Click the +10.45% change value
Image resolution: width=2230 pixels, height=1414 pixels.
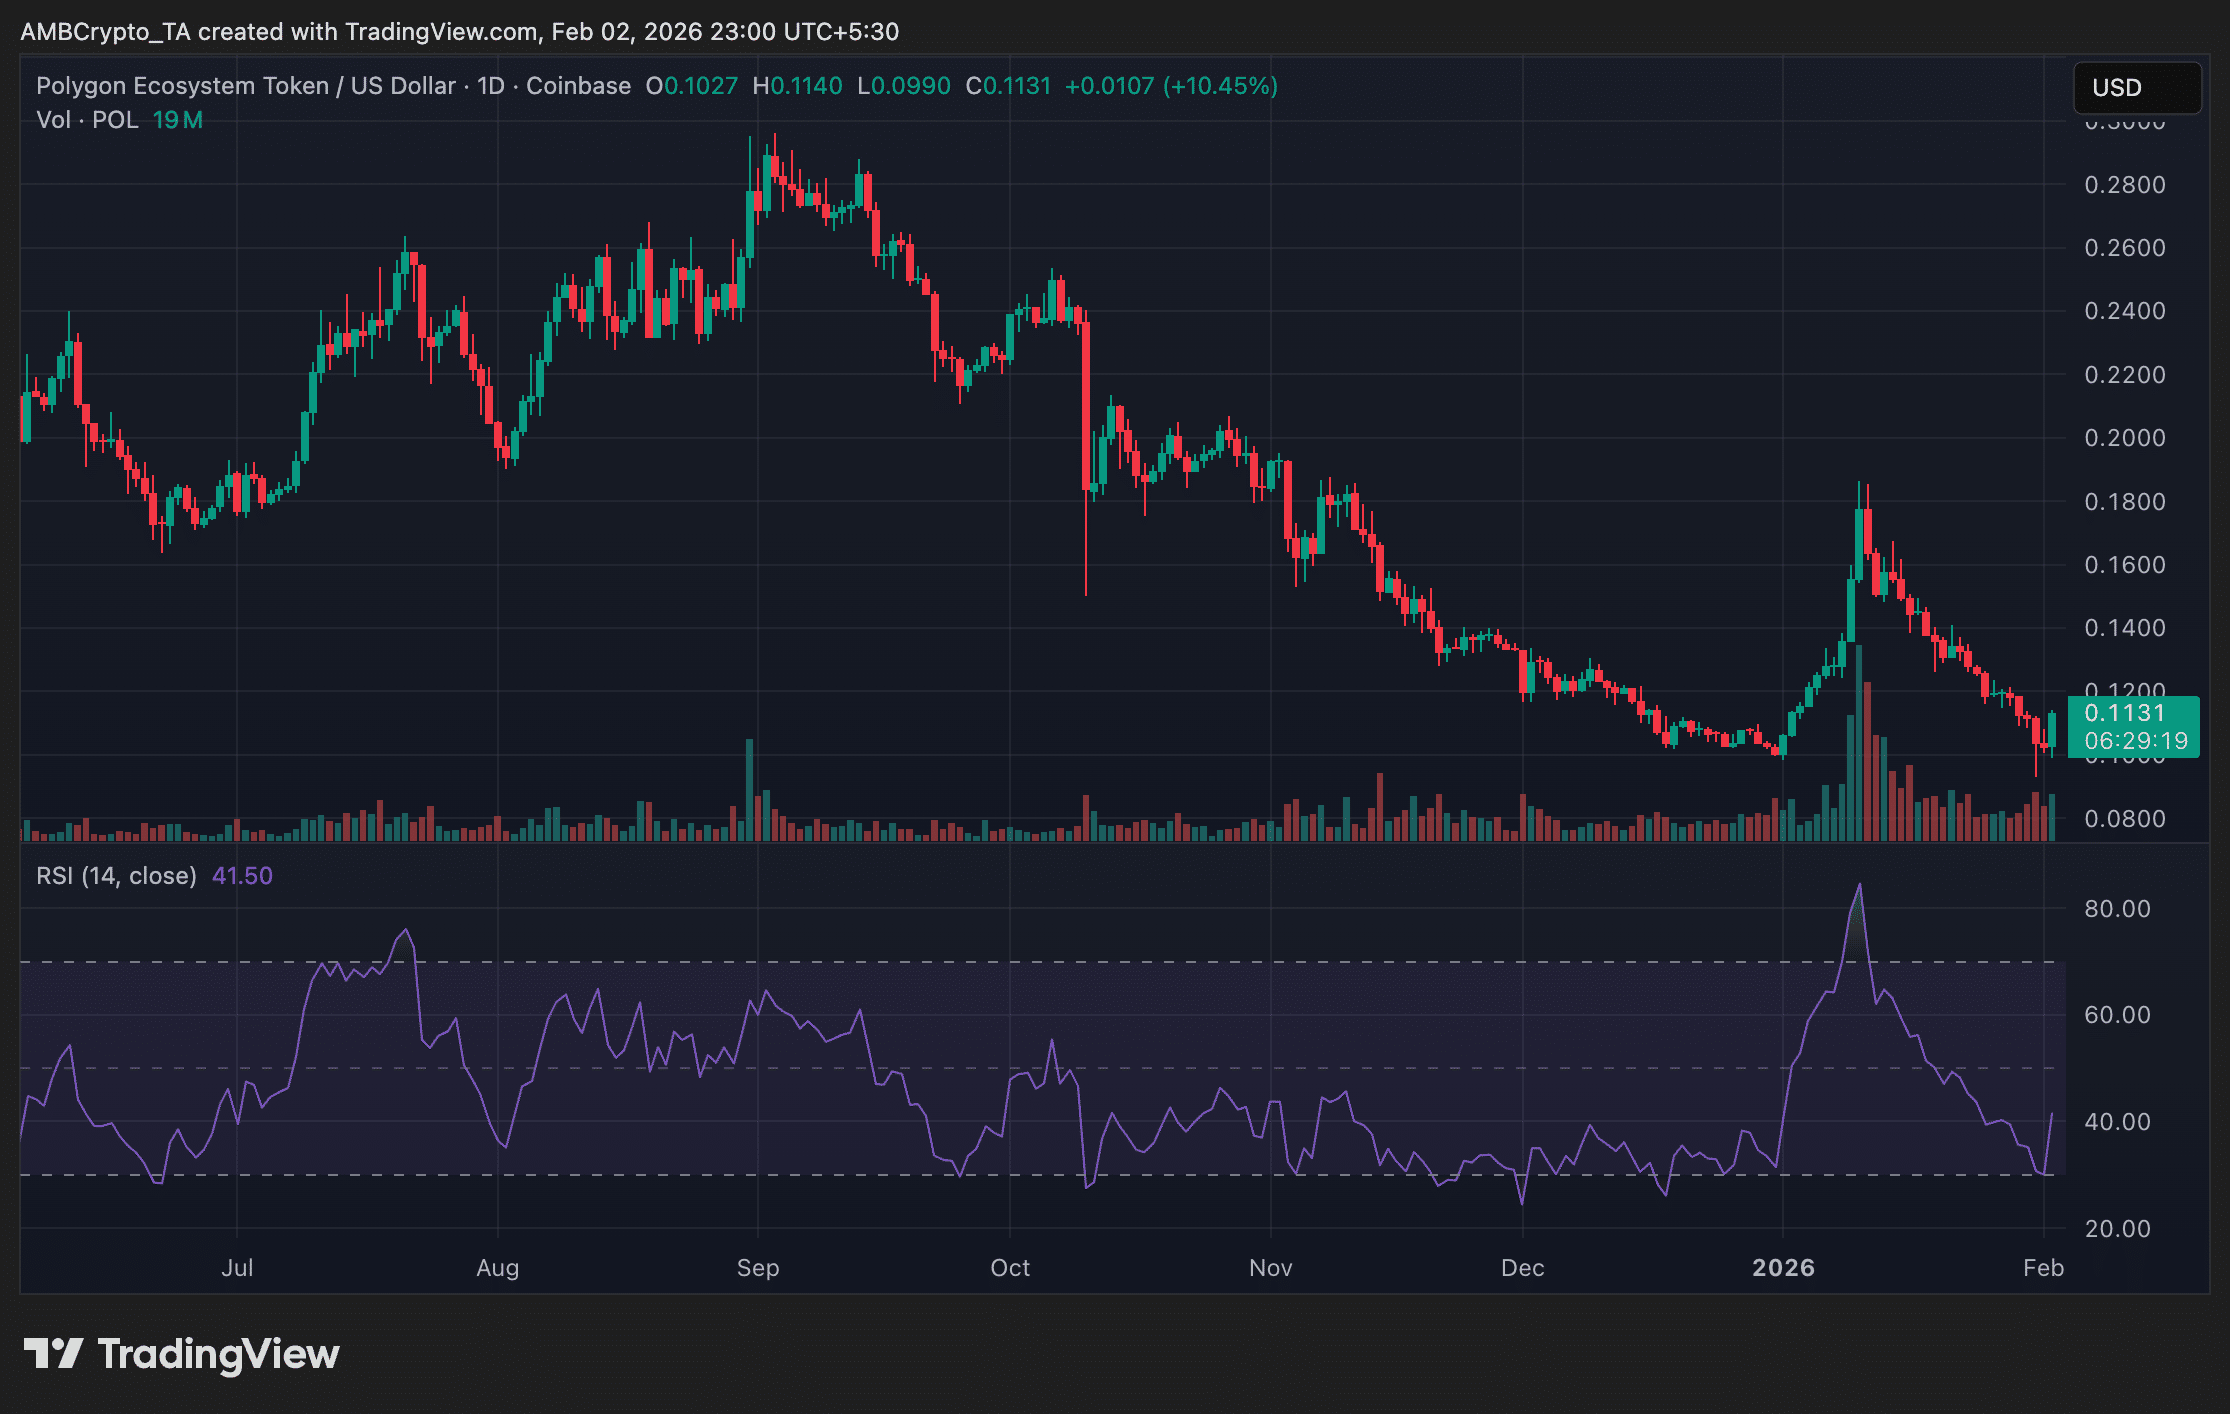[x=1221, y=86]
